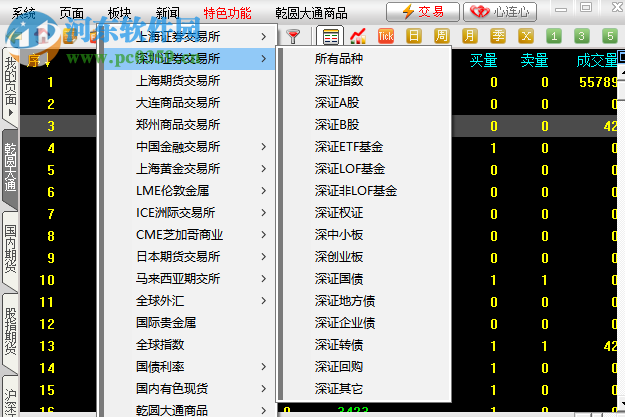Select 国际贵金属 menu entry

click(190, 323)
